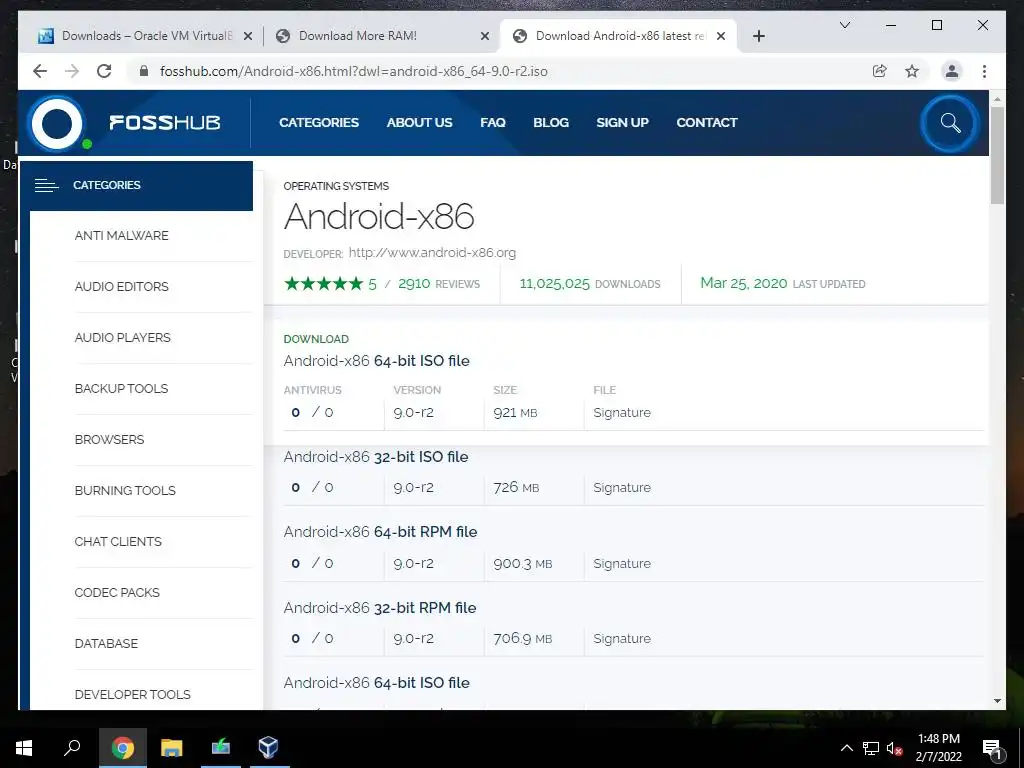Open the CHAT CLIENTS category
This screenshot has height=768, width=1024.
click(x=118, y=541)
